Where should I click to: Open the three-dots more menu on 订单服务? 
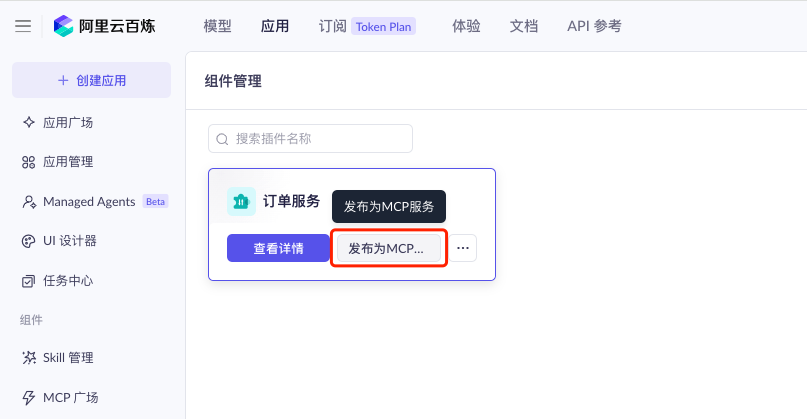pyautogui.click(x=463, y=248)
